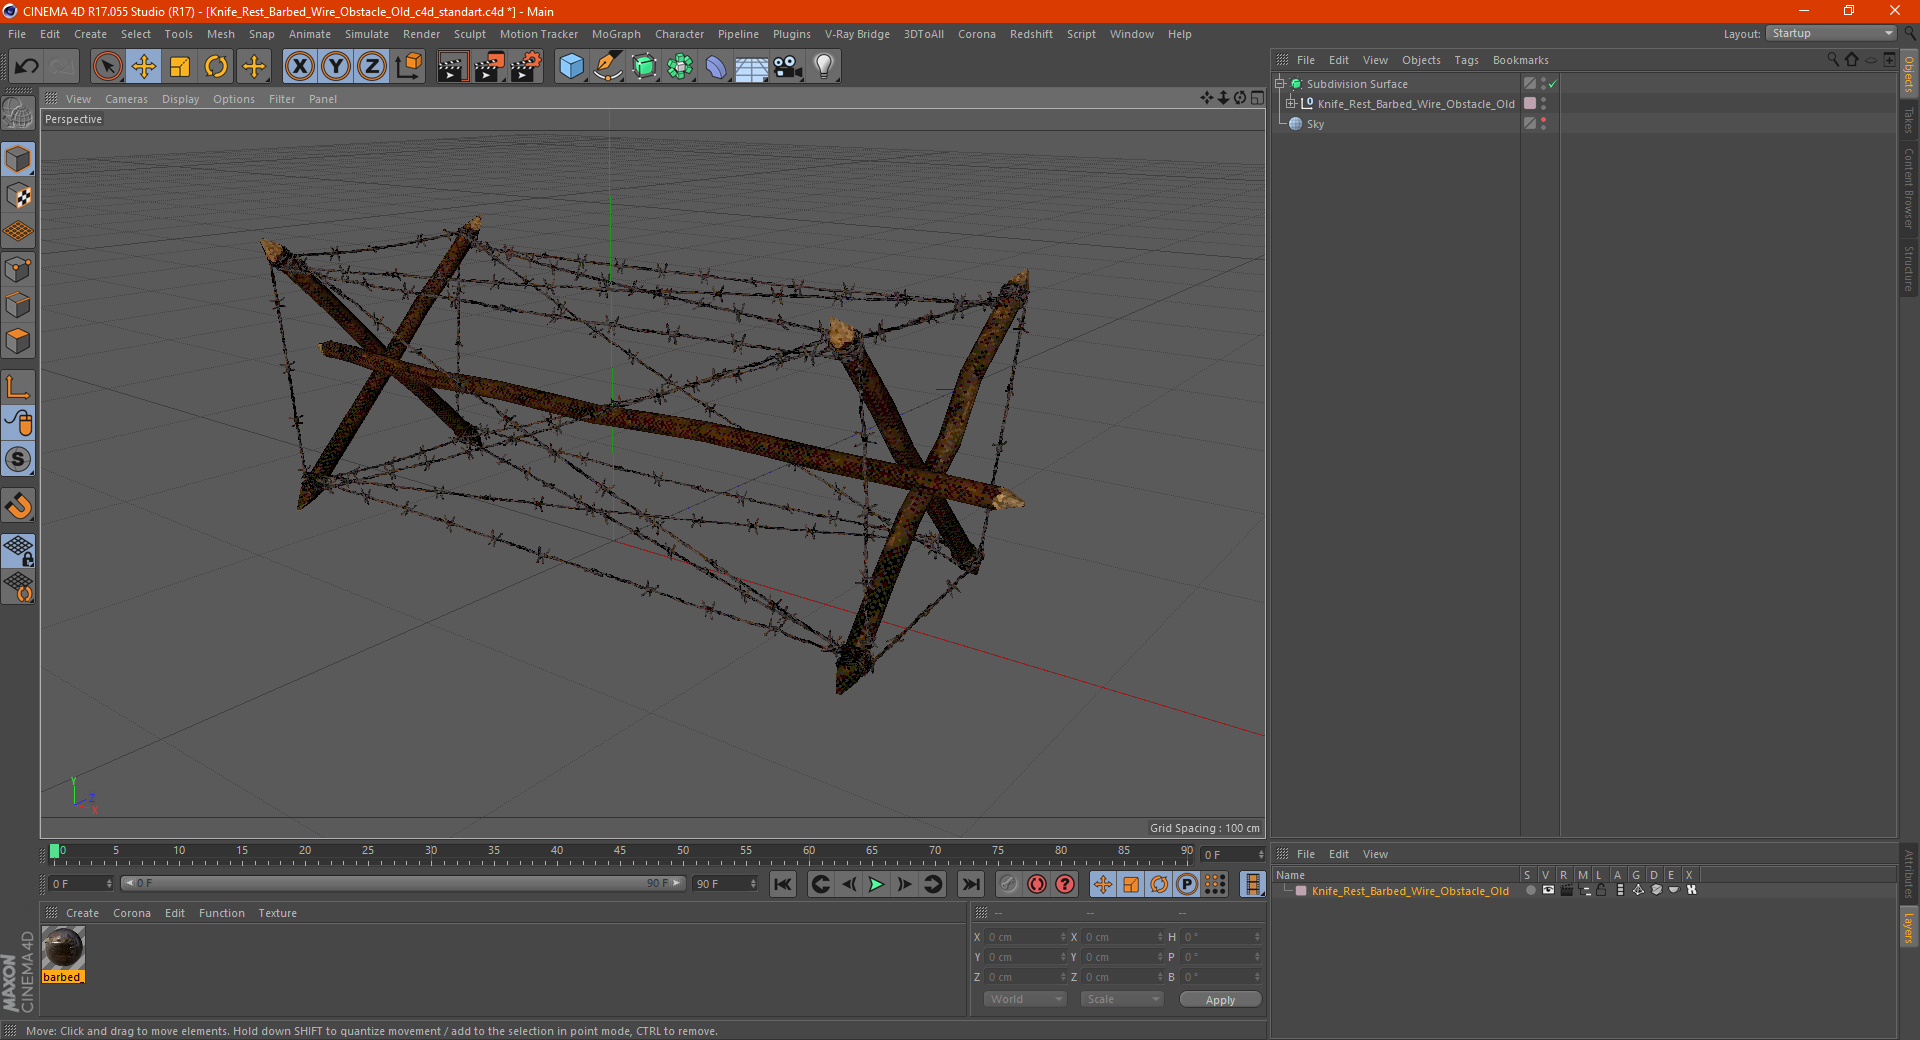Add a Subdivision Surface generator icon
The height and width of the screenshot is (1040, 1920).
tap(644, 67)
